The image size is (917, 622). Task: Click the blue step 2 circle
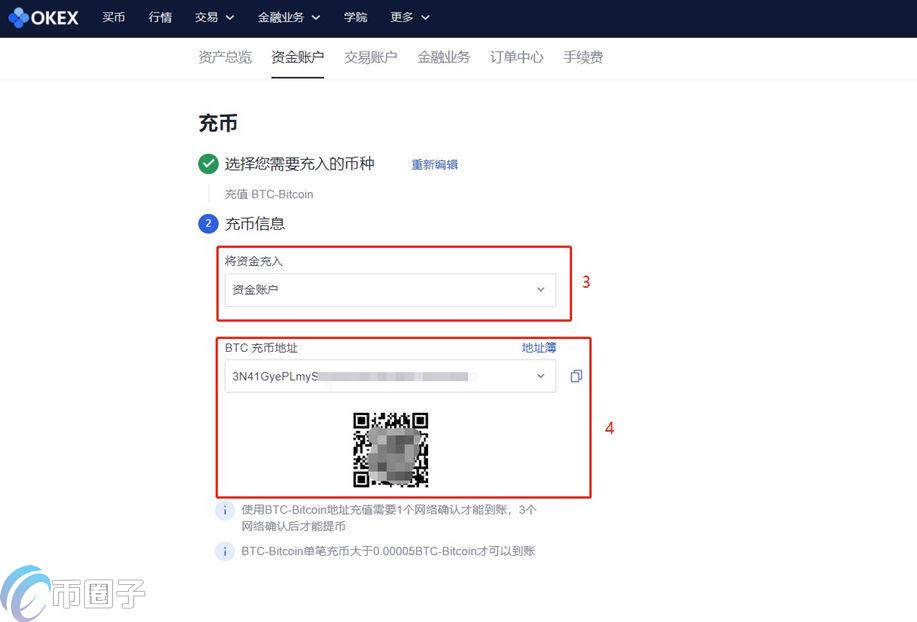pos(208,223)
